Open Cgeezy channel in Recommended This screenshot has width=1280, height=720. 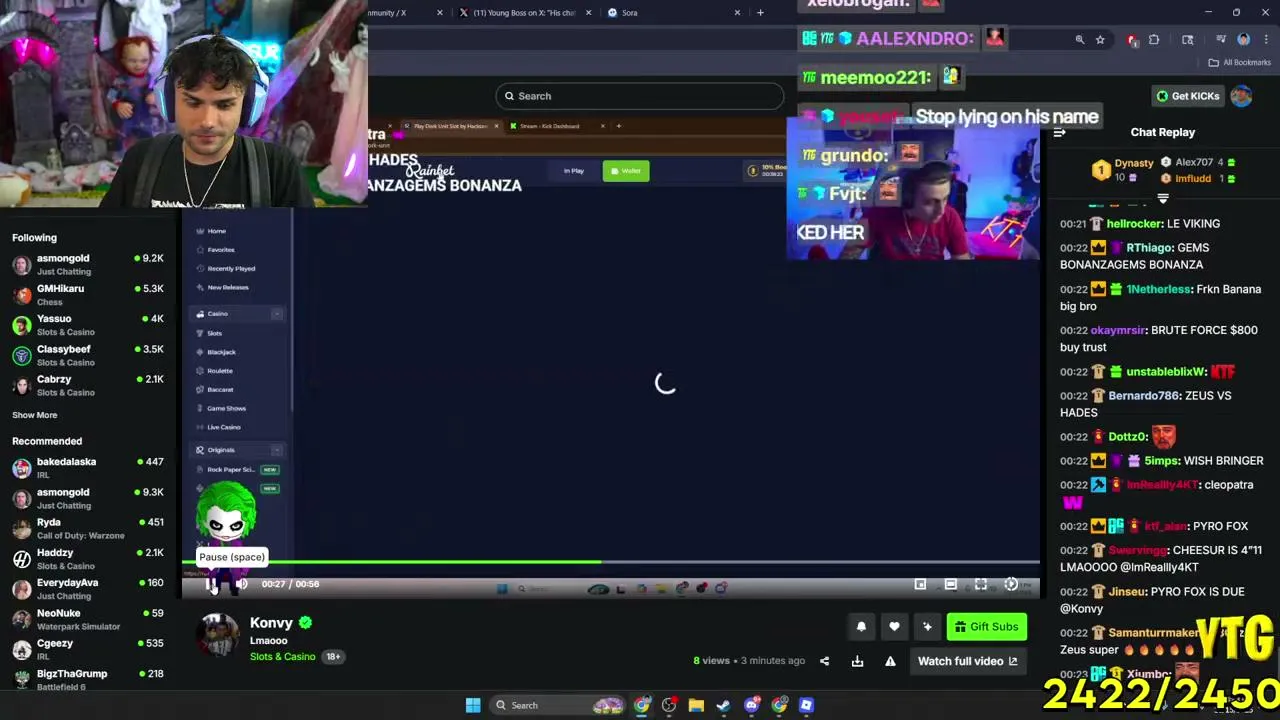click(x=88, y=649)
